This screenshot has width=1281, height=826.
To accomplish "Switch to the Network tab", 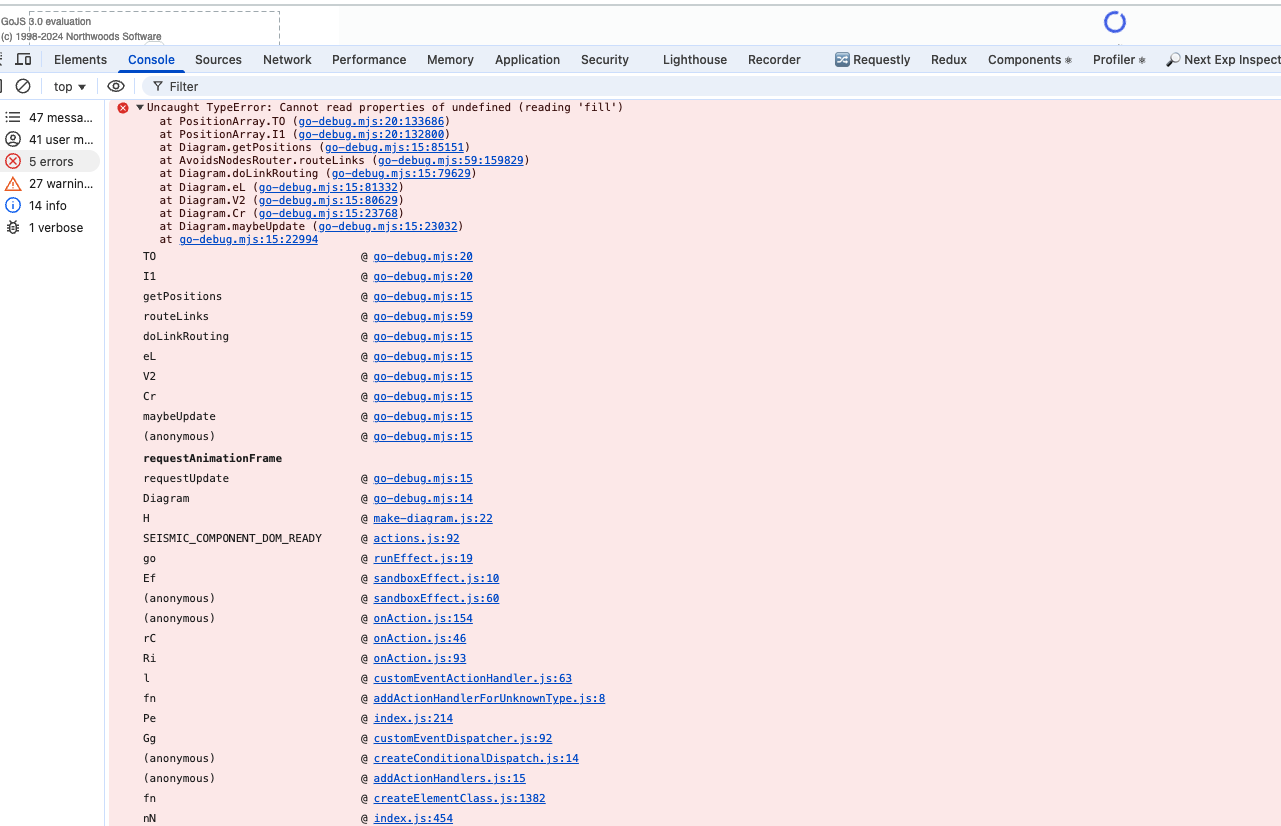I will click(287, 60).
